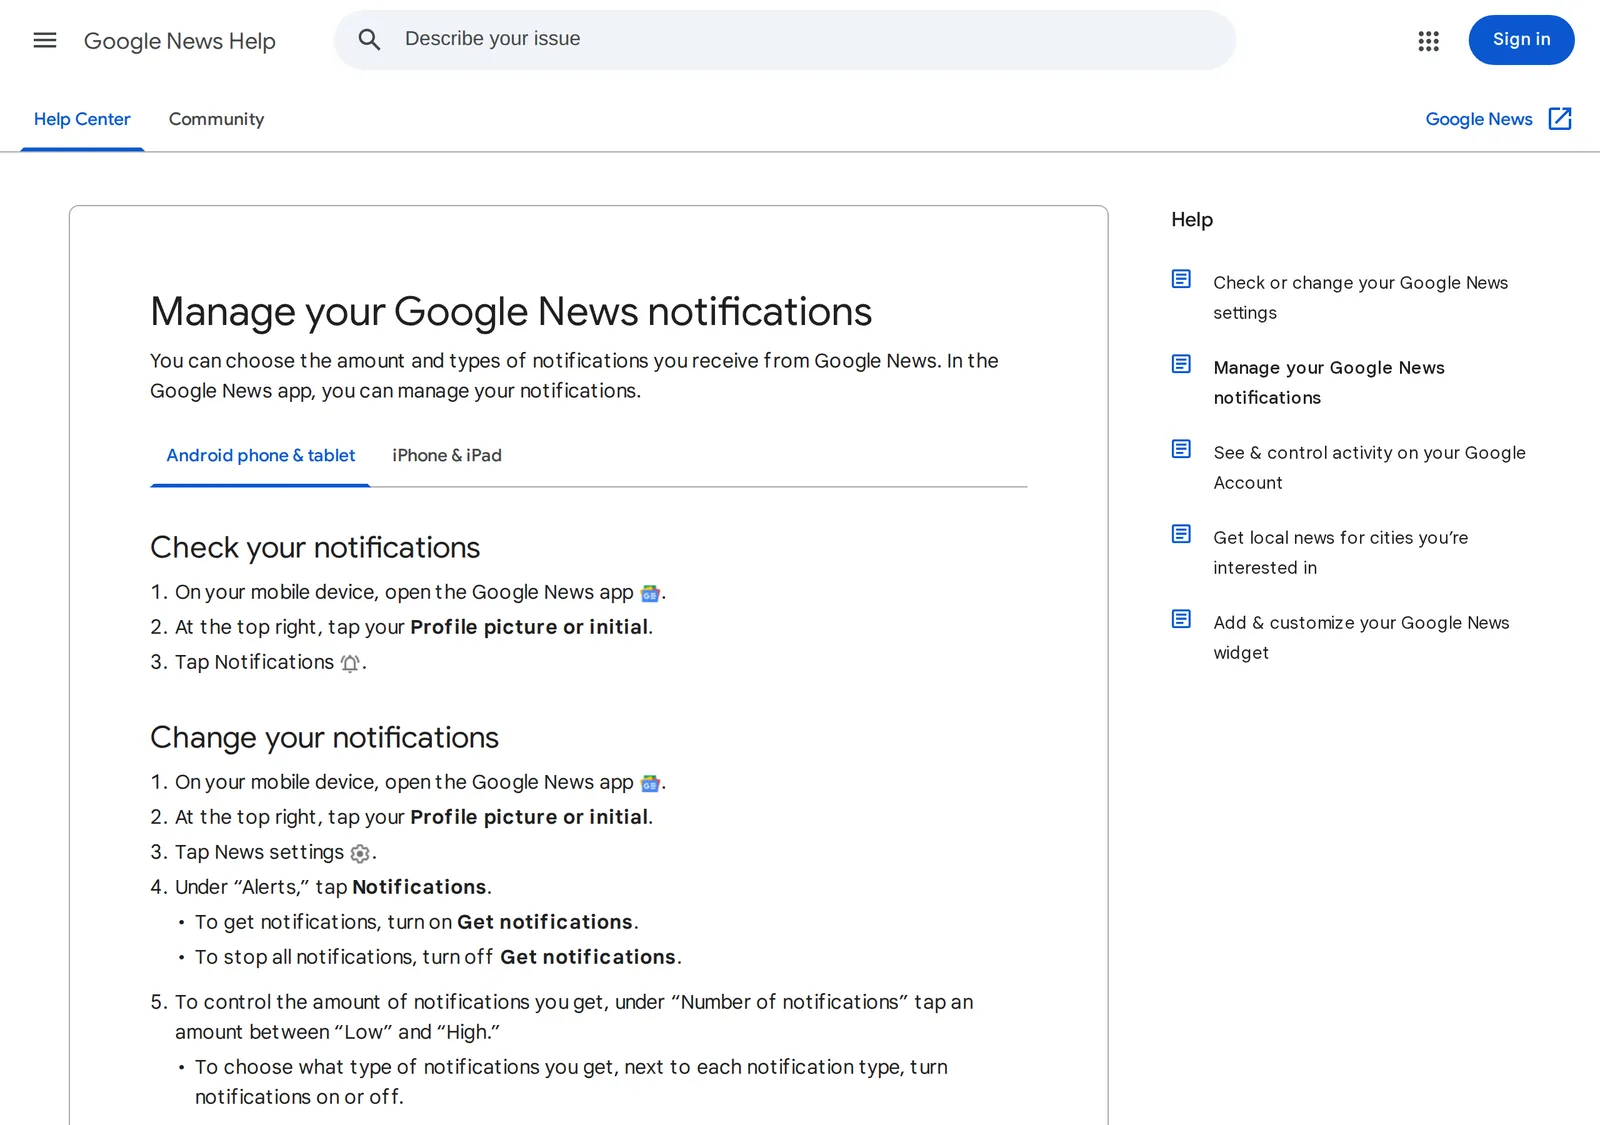Viewport: 1600px width, 1125px height.
Task: Open 'Check or change your Google News settings'
Action: (1360, 298)
